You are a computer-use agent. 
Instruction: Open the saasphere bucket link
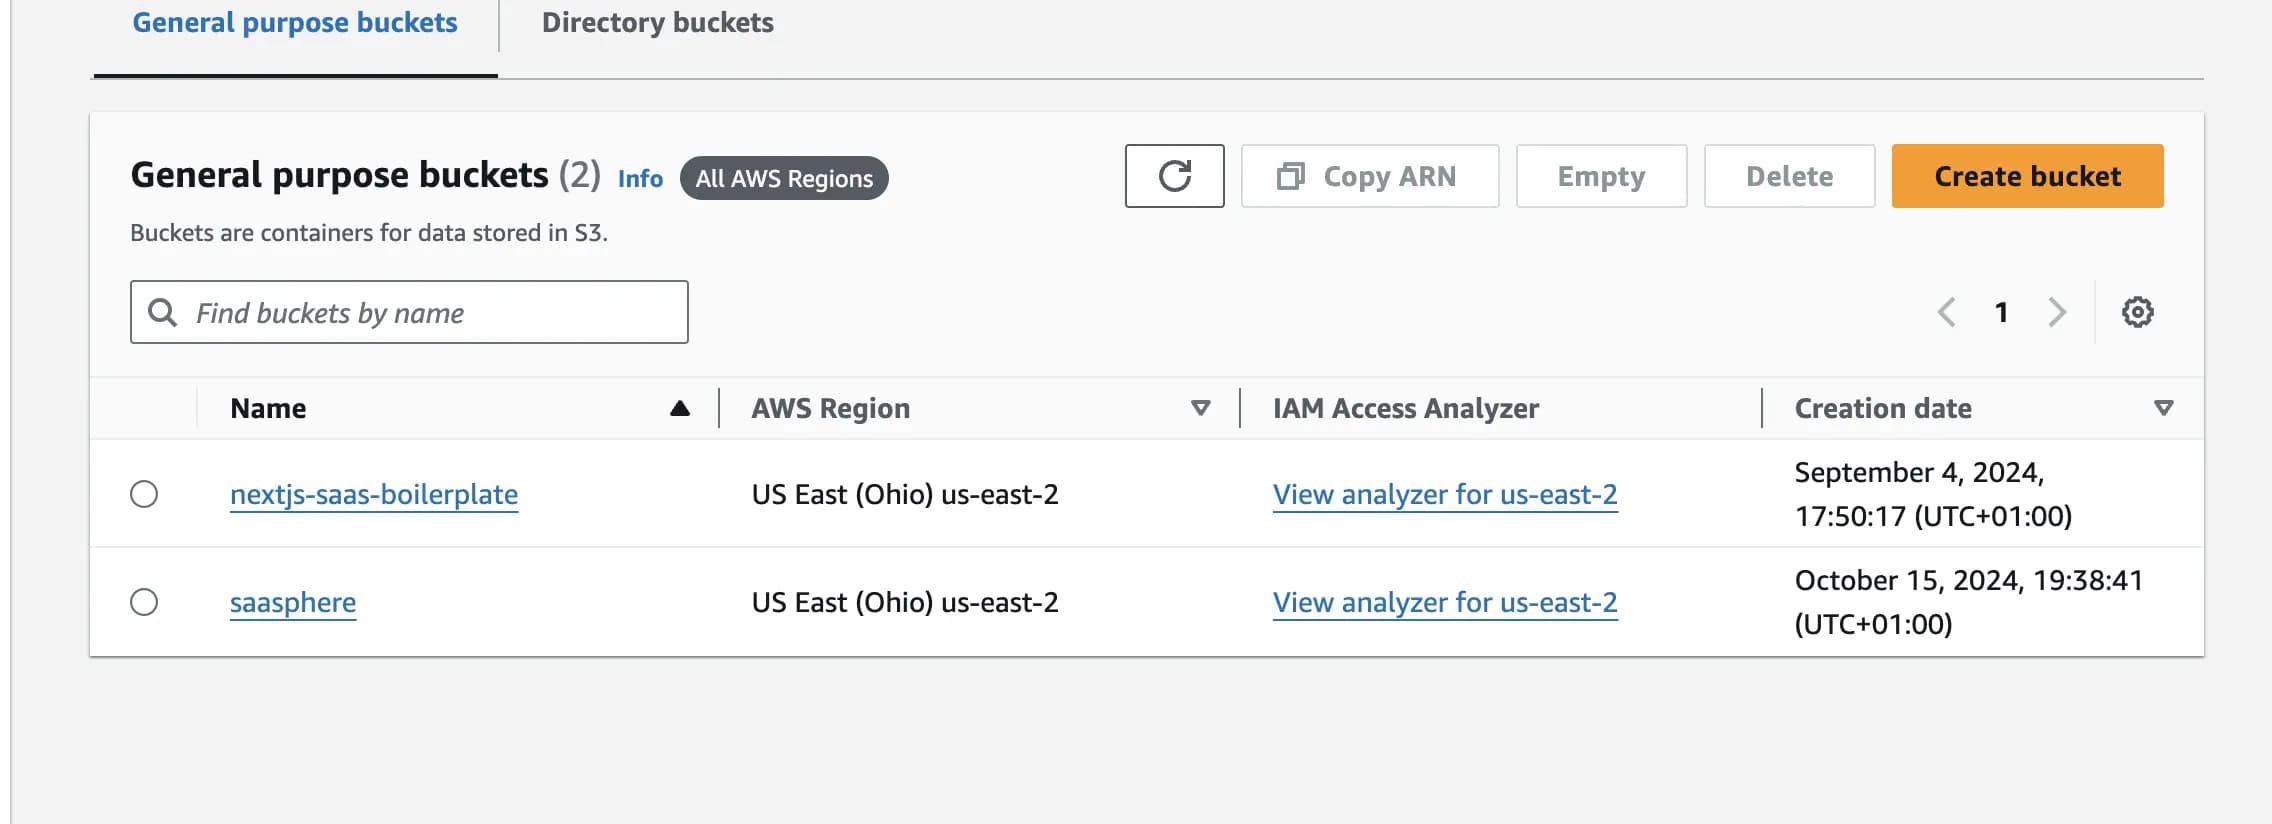(293, 602)
